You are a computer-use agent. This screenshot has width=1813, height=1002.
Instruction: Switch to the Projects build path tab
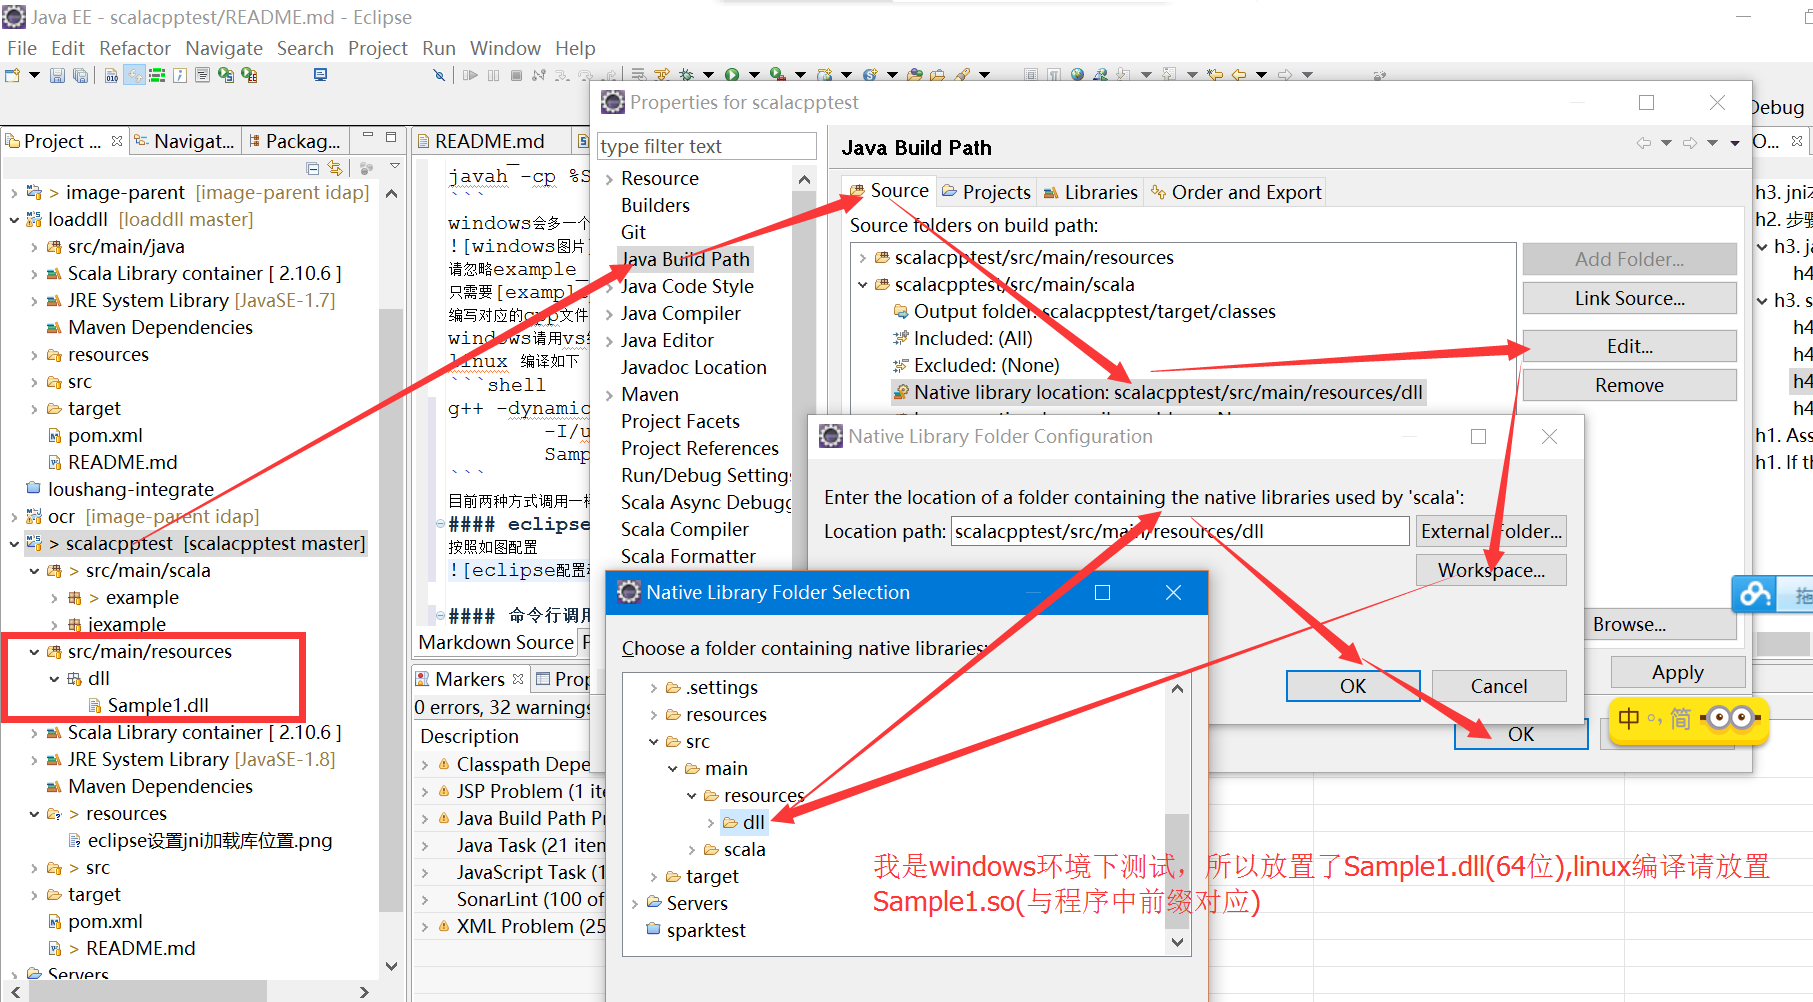986,192
